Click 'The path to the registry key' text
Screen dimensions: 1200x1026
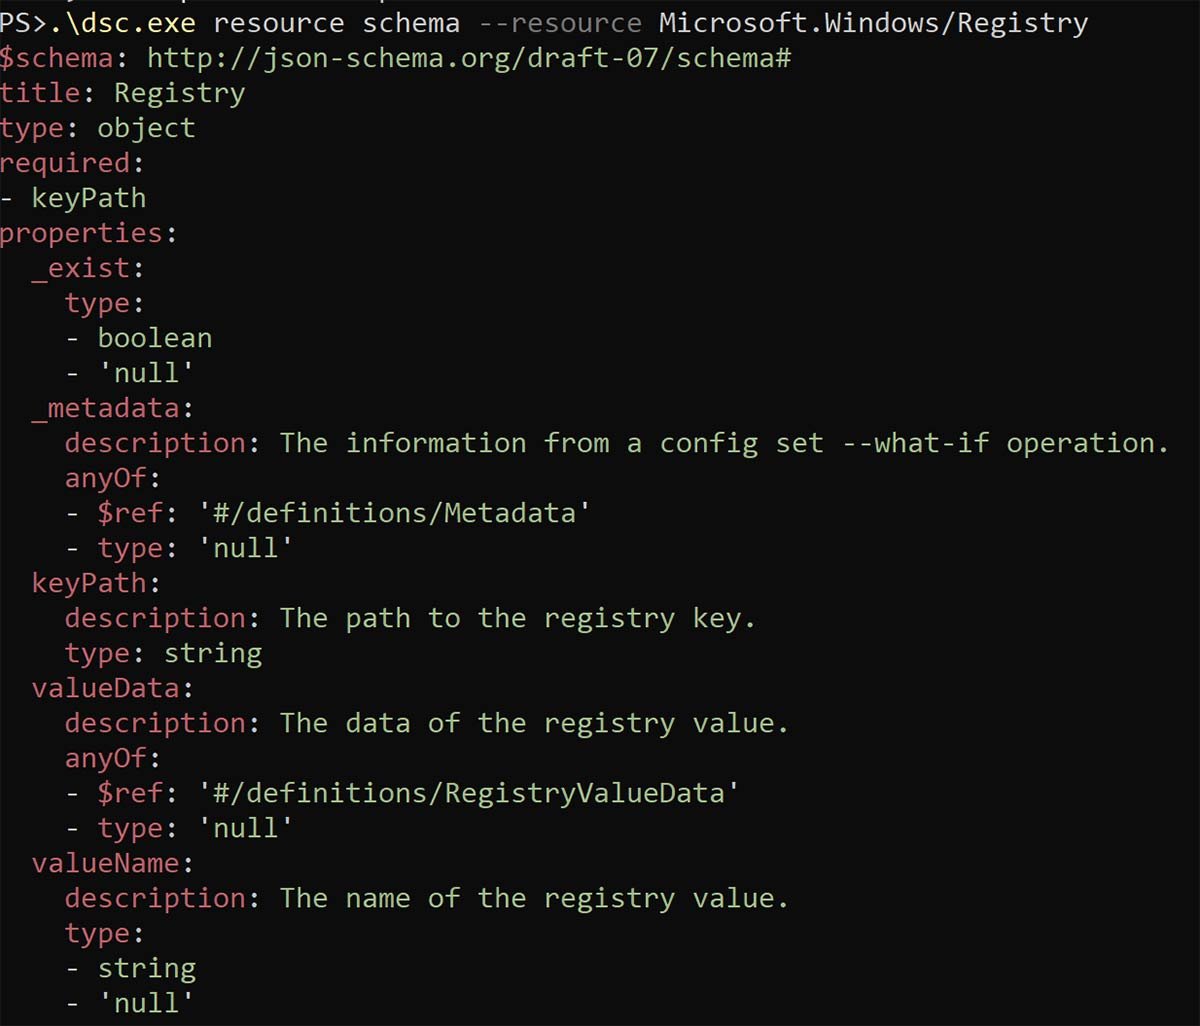[517, 618]
